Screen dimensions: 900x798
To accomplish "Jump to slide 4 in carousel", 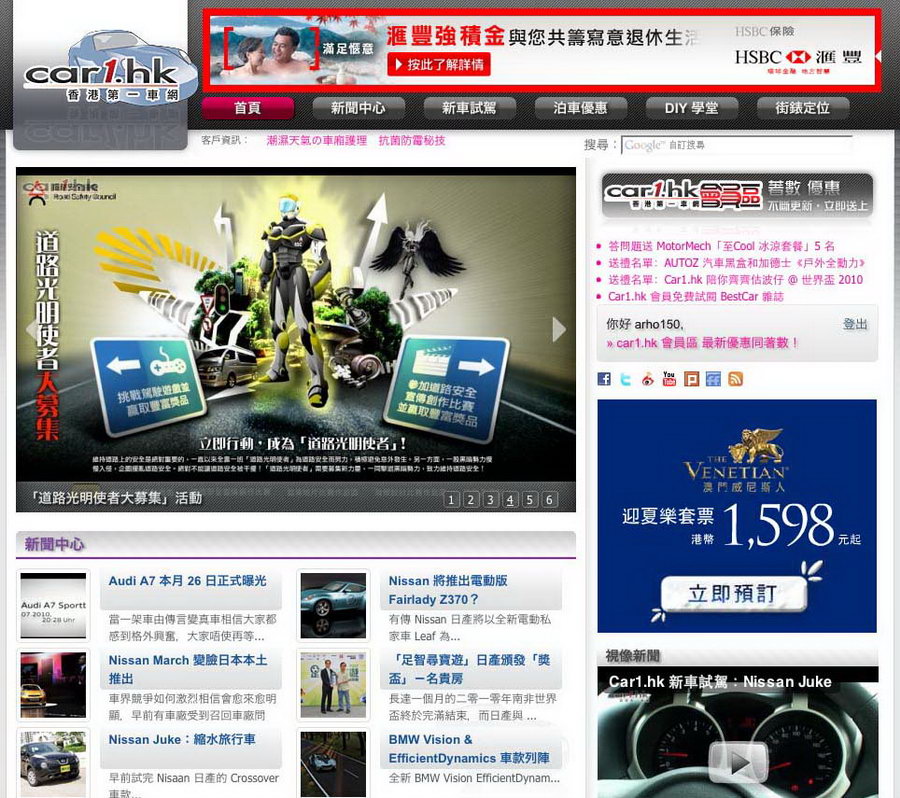I will click(510, 499).
